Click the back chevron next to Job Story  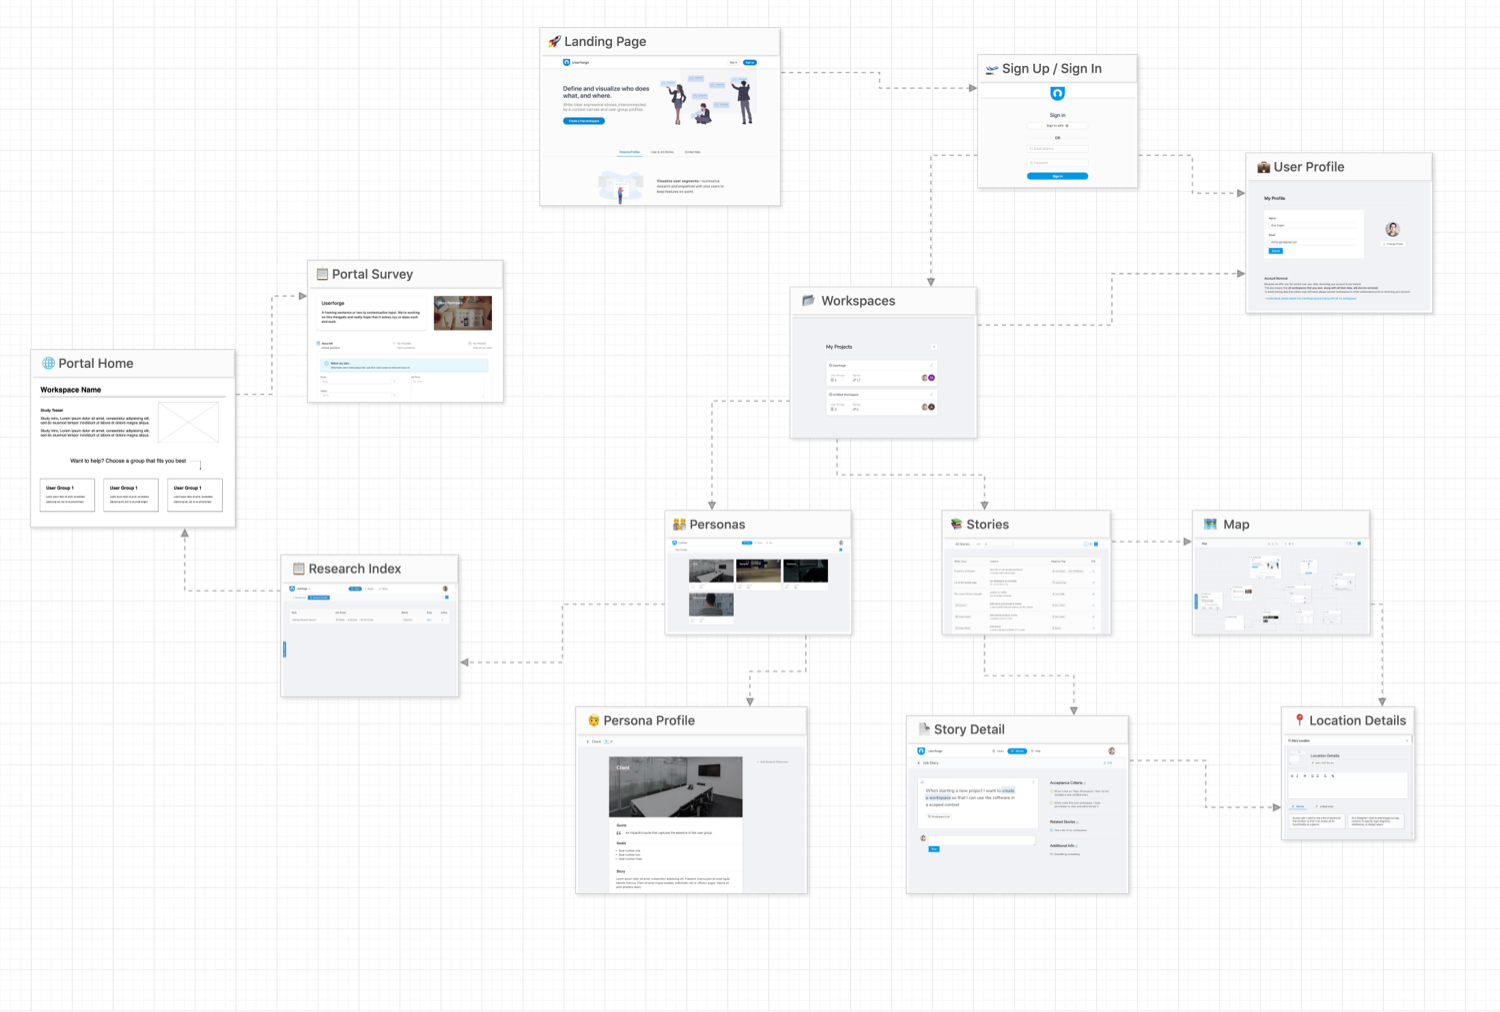tap(919, 763)
